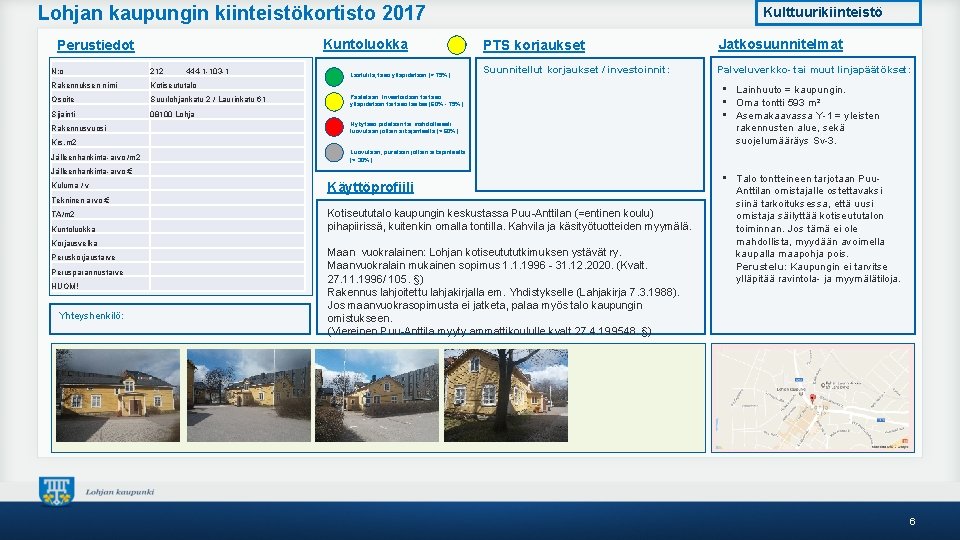This screenshot has width=960, height=540.
Task: Click the 'Jälleenhankinta-arvo/m2' row label
Action: (96, 157)
